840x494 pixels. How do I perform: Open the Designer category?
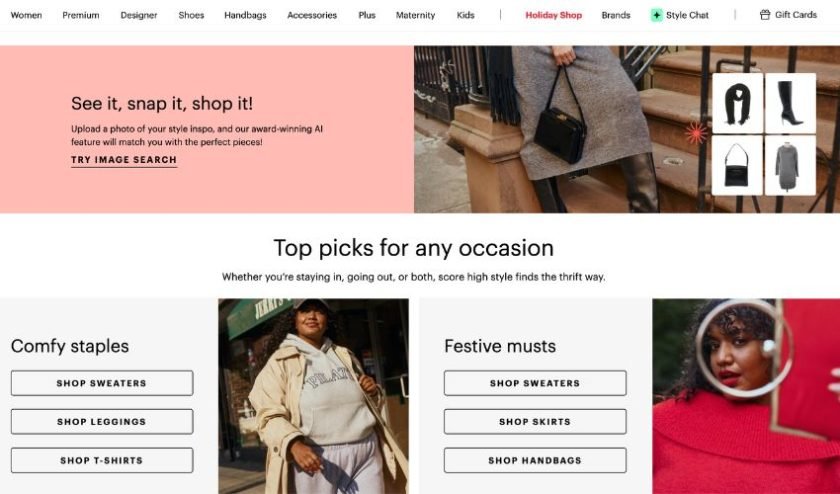coord(139,15)
